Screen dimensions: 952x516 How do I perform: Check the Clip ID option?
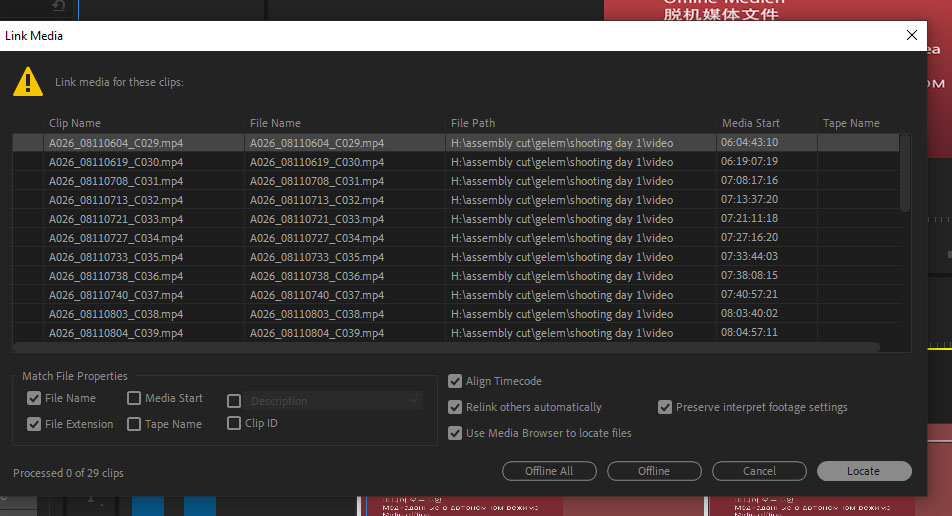point(234,423)
